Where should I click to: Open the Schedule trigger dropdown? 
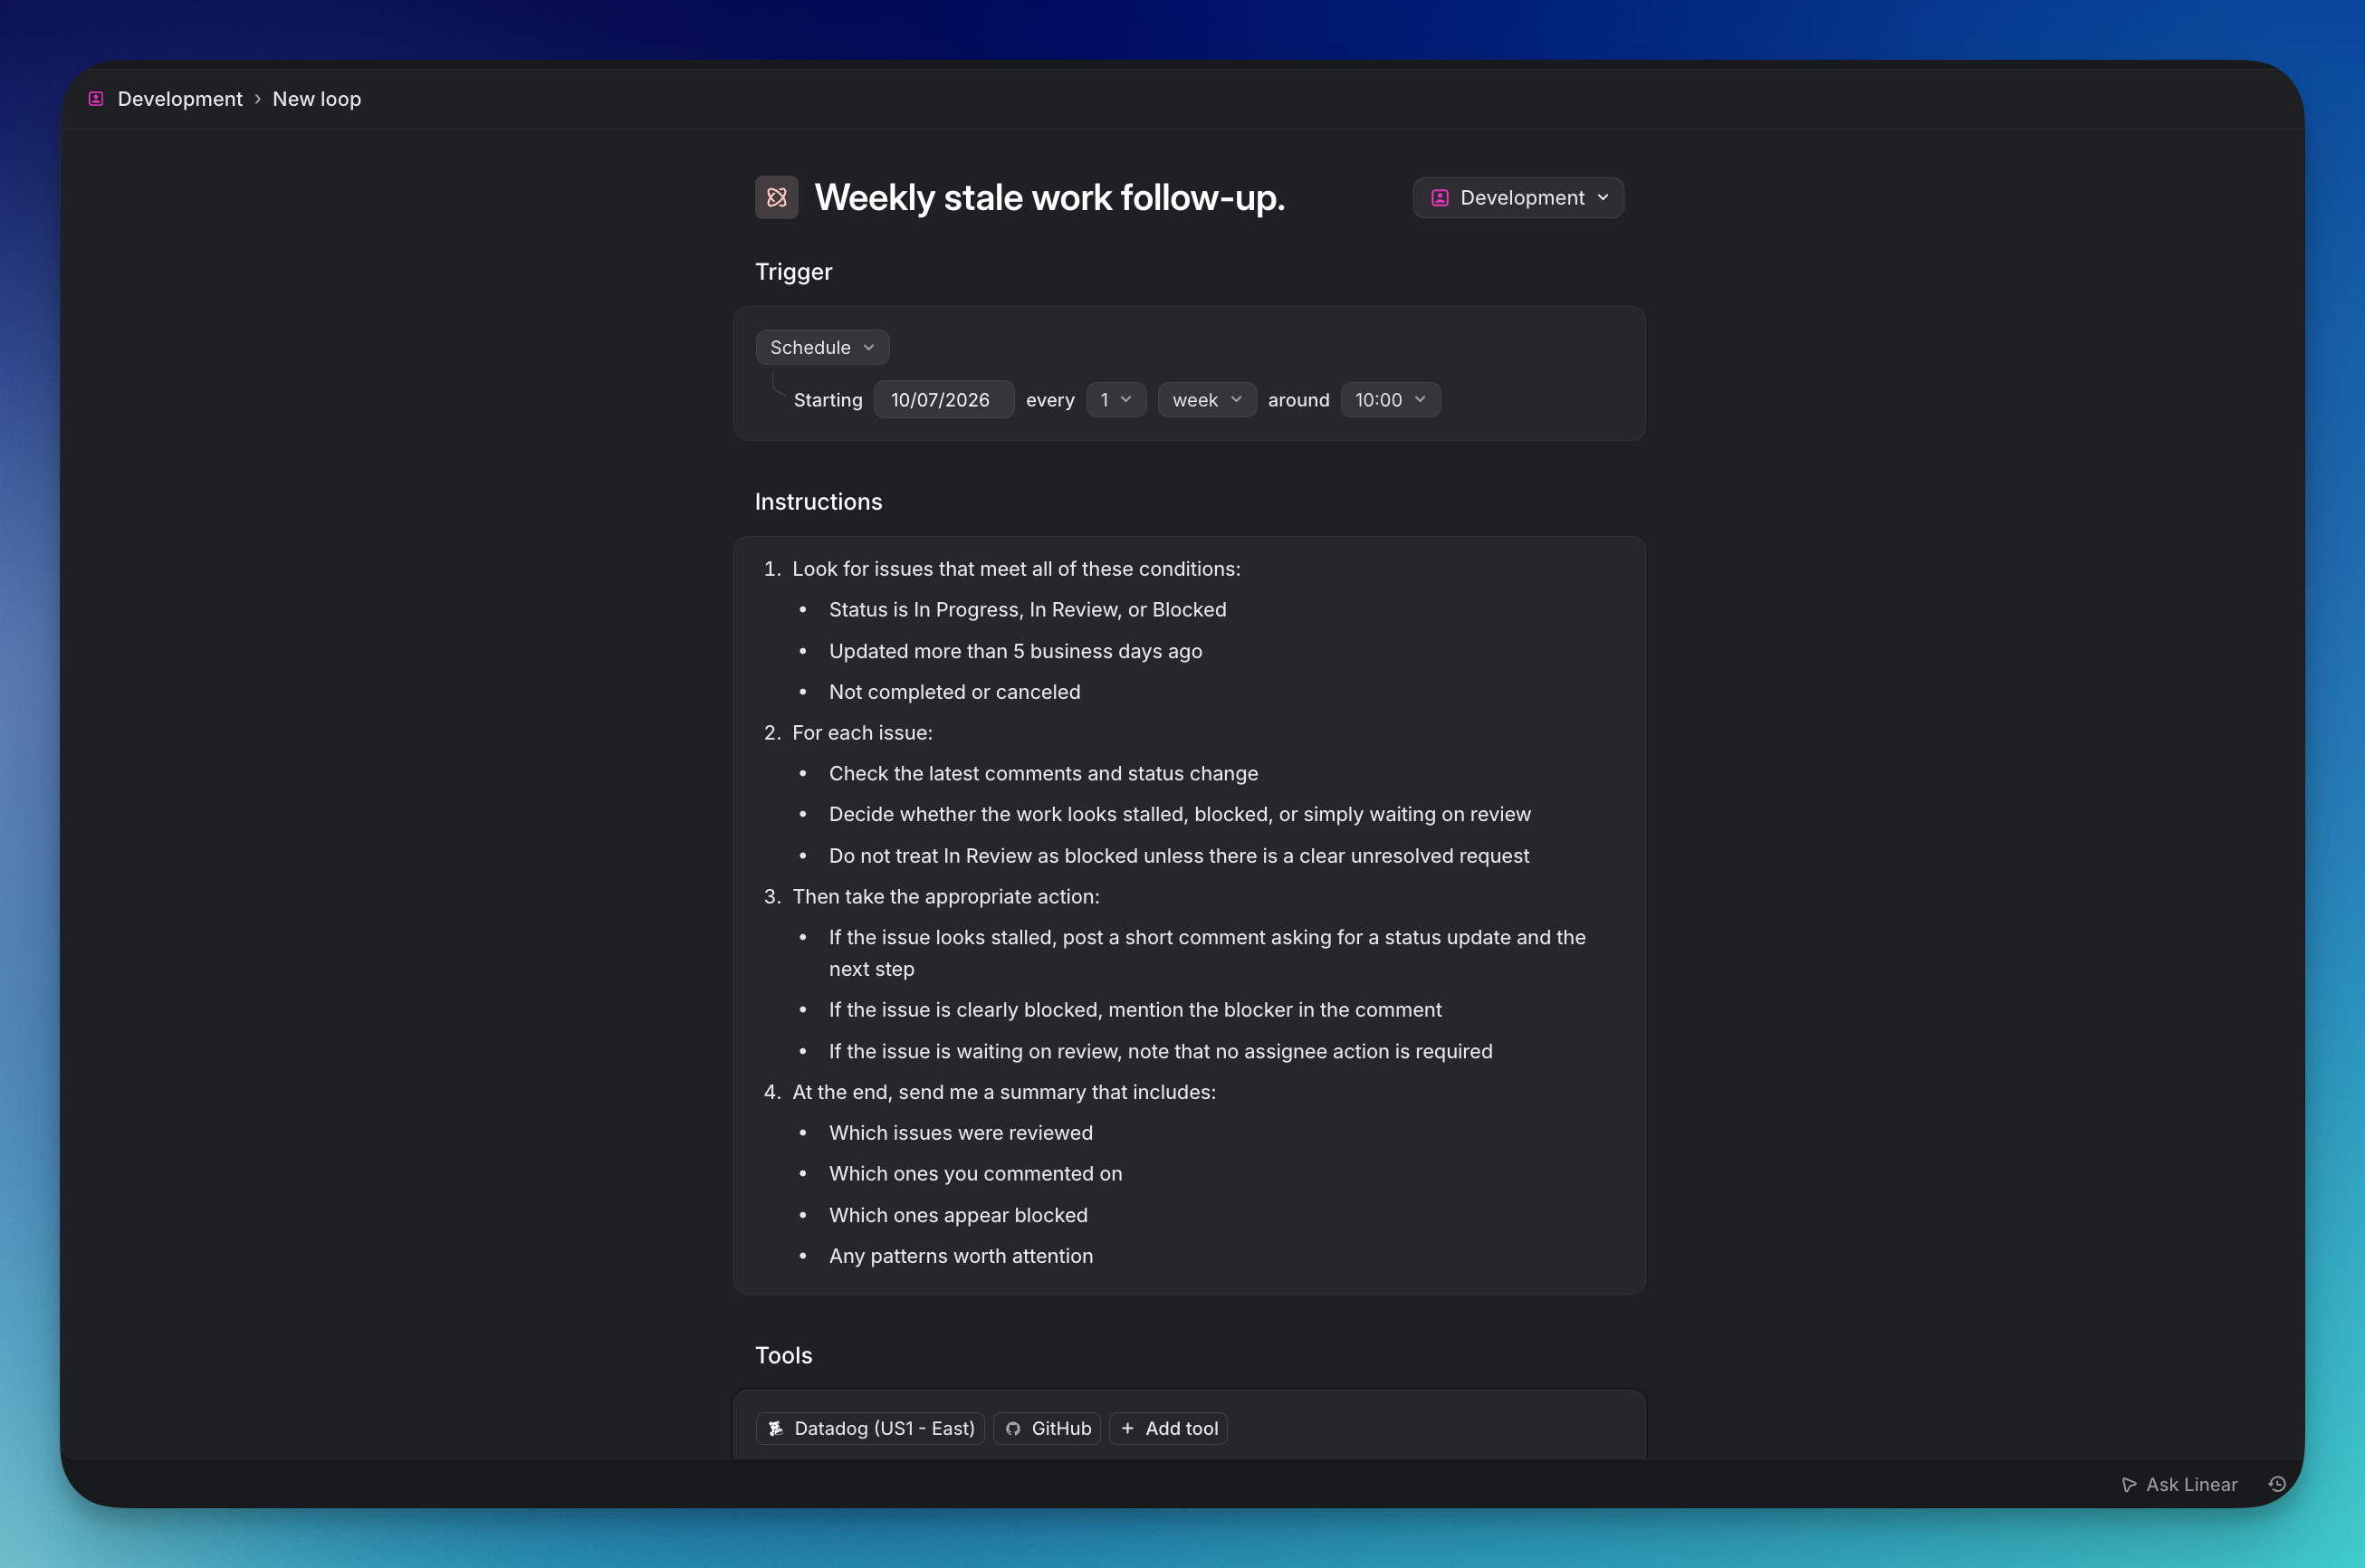pyautogui.click(x=822, y=347)
